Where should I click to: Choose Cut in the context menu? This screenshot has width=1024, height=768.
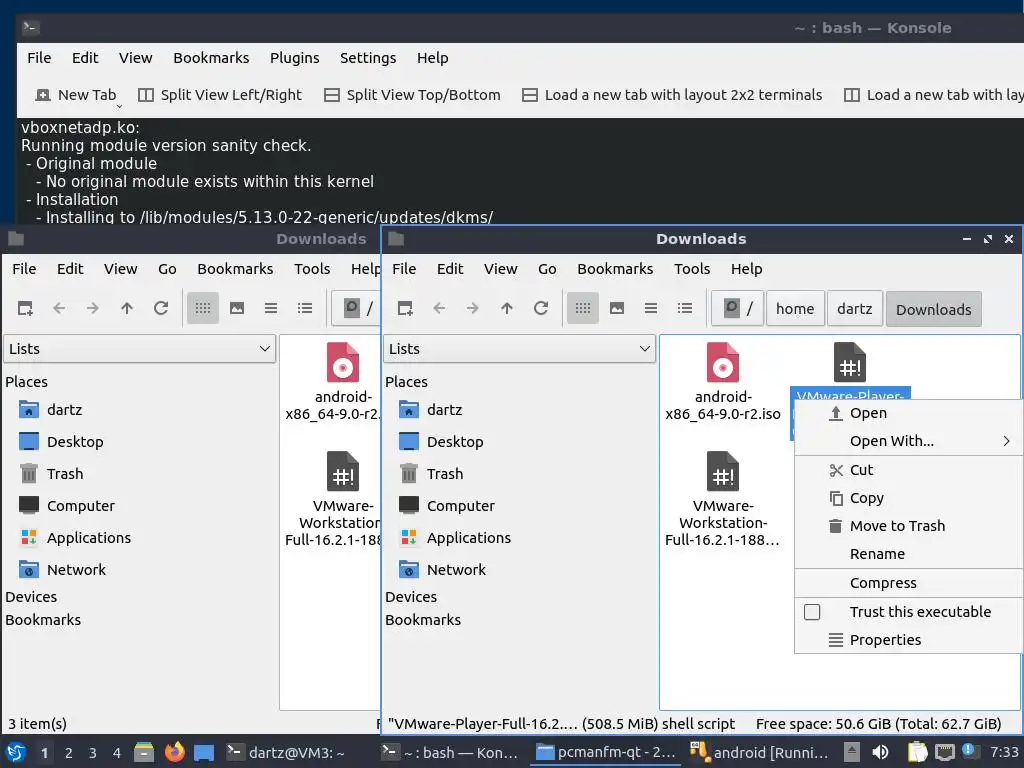click(x=908, y=470)
